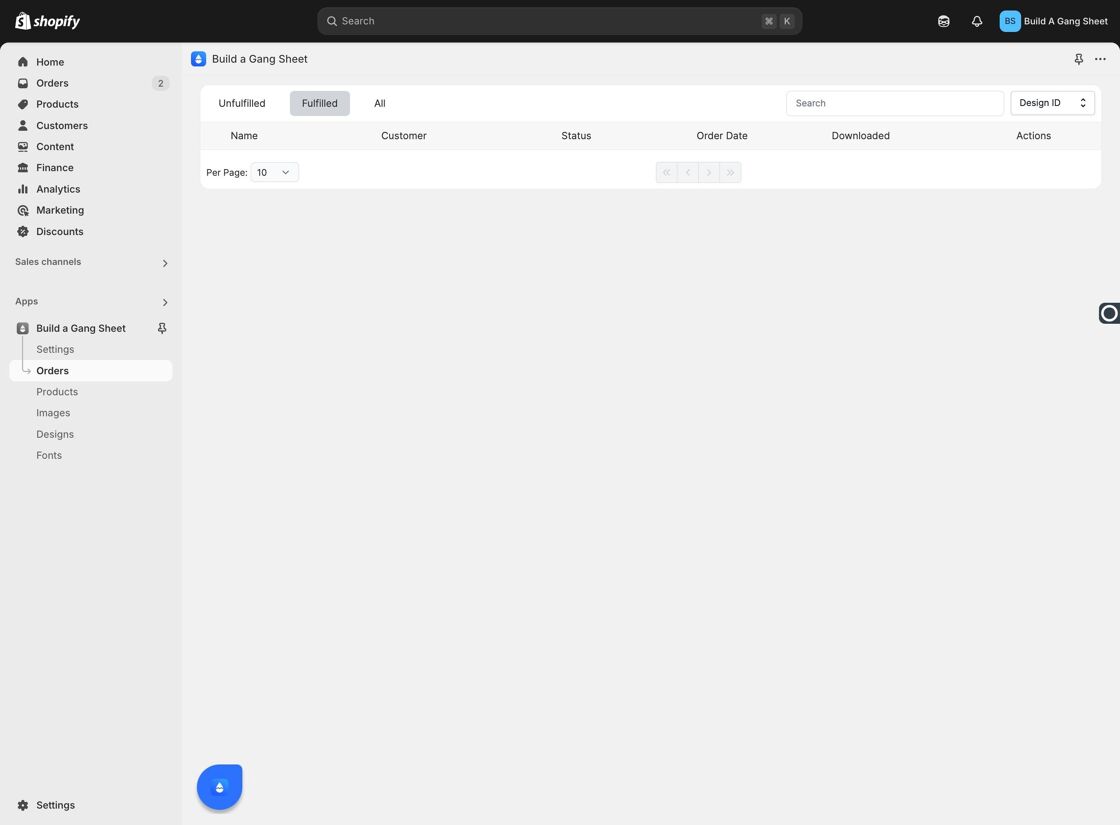Select the Fulfilled tab

click(x=319, y=103)
